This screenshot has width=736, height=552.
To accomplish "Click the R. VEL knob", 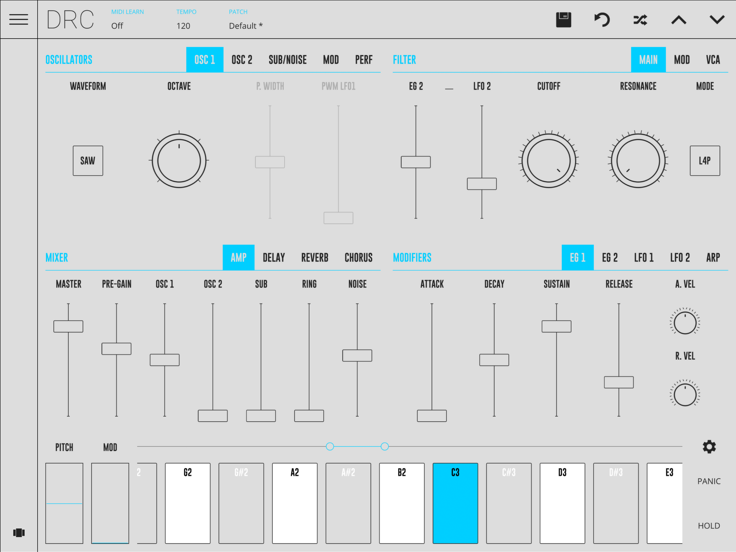I will coord(685,394).
